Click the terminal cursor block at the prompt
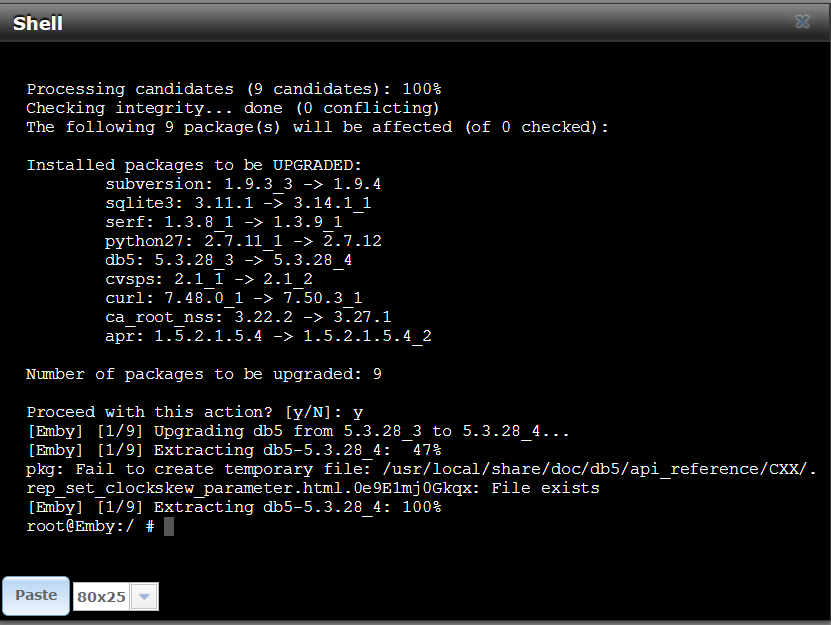The image size is (831, 625). [x=169, y=526]
